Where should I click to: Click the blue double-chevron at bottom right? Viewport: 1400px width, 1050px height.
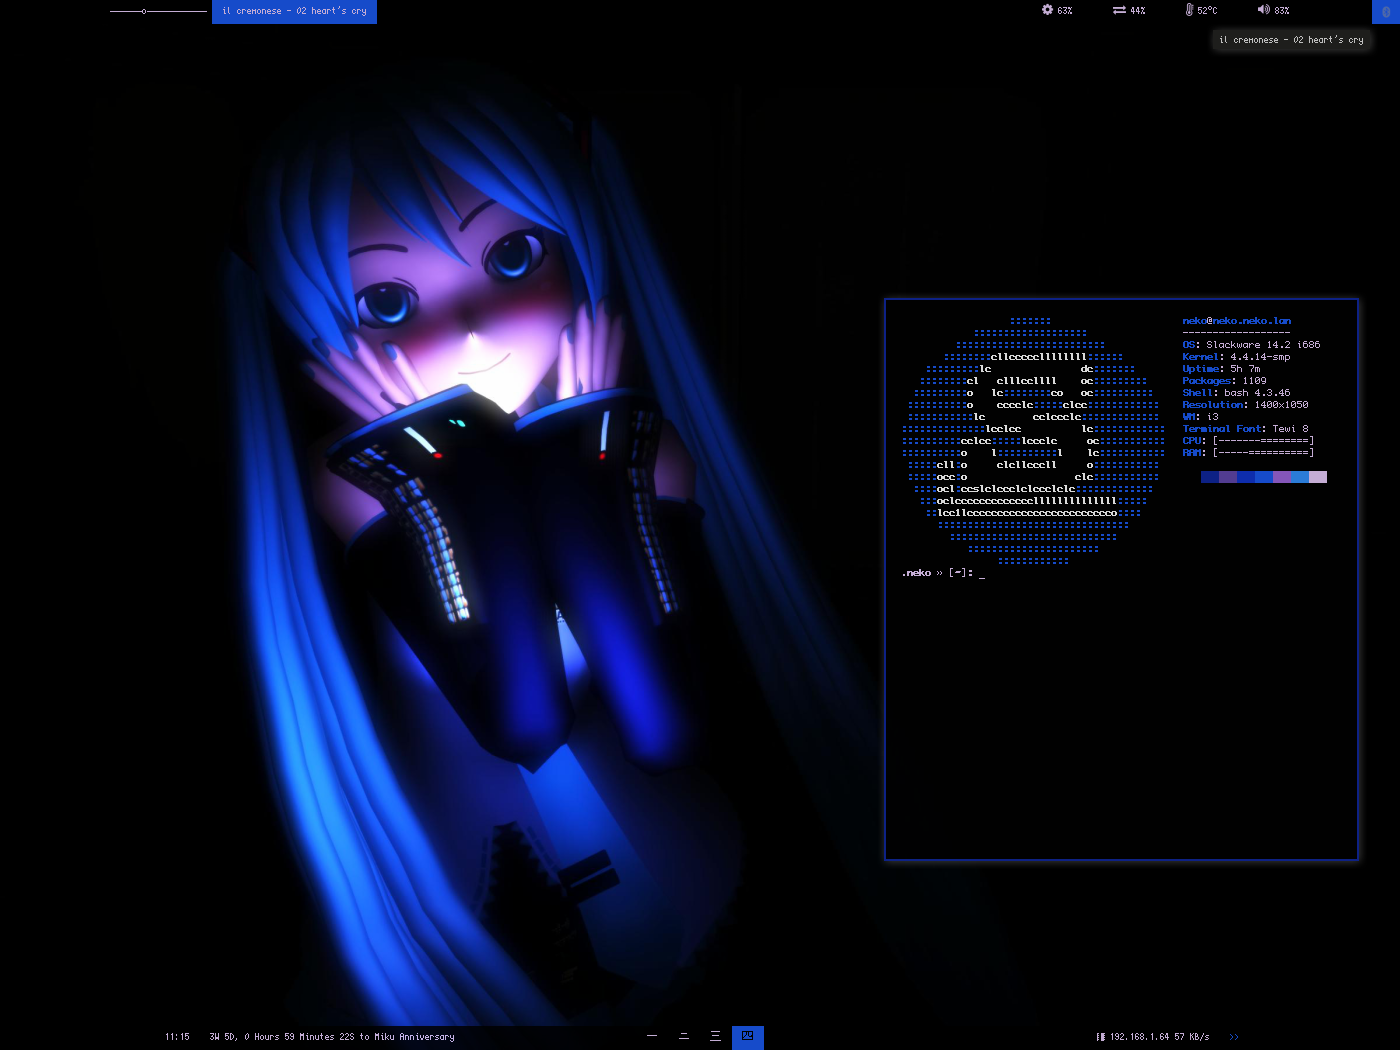(1234, 1037)
